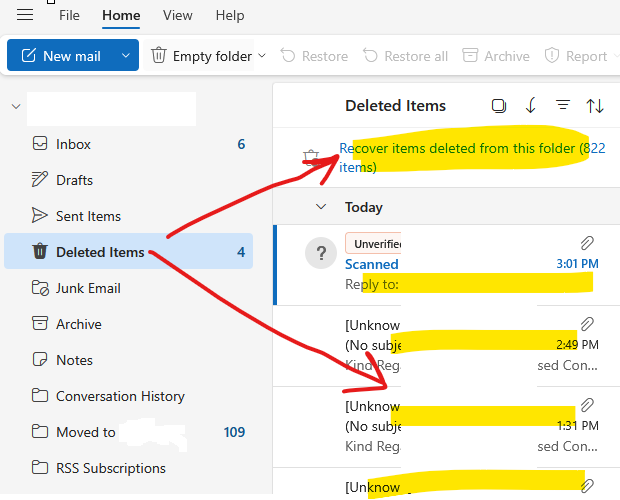This screenshot has width=620, height=500.
Task: Open the RSS Subscriptions folder
Action: pyautogui.click(x=129, y=468)
